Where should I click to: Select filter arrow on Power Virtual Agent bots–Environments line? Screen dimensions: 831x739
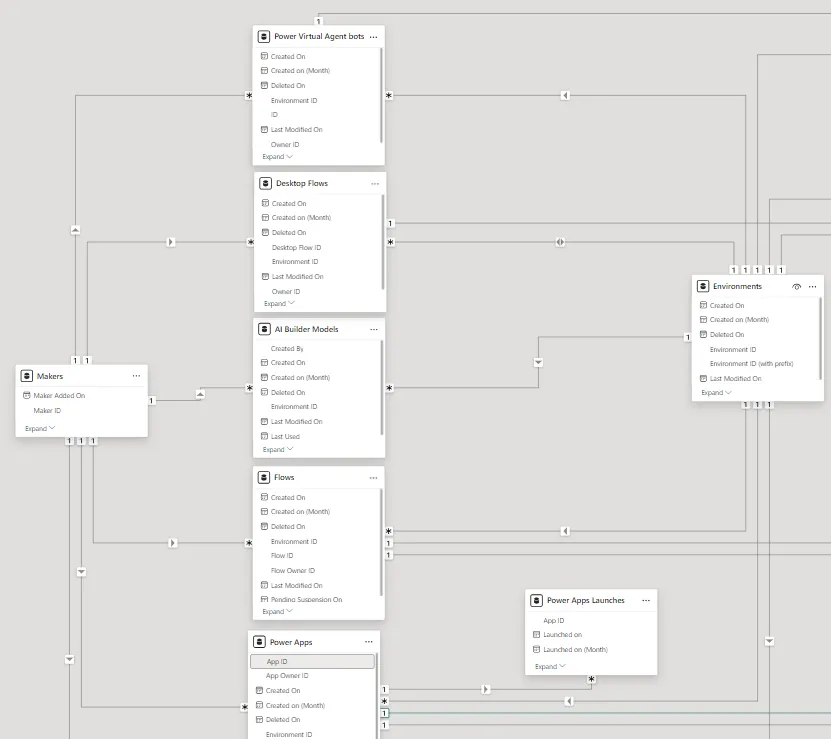tap(565, 96)
